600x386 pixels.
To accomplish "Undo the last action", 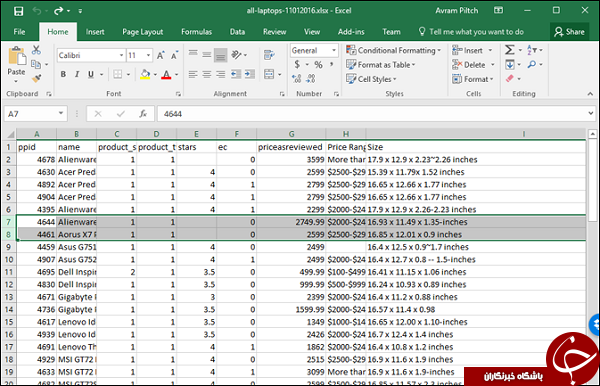I will pyautogui.click(x=37, y=11).
